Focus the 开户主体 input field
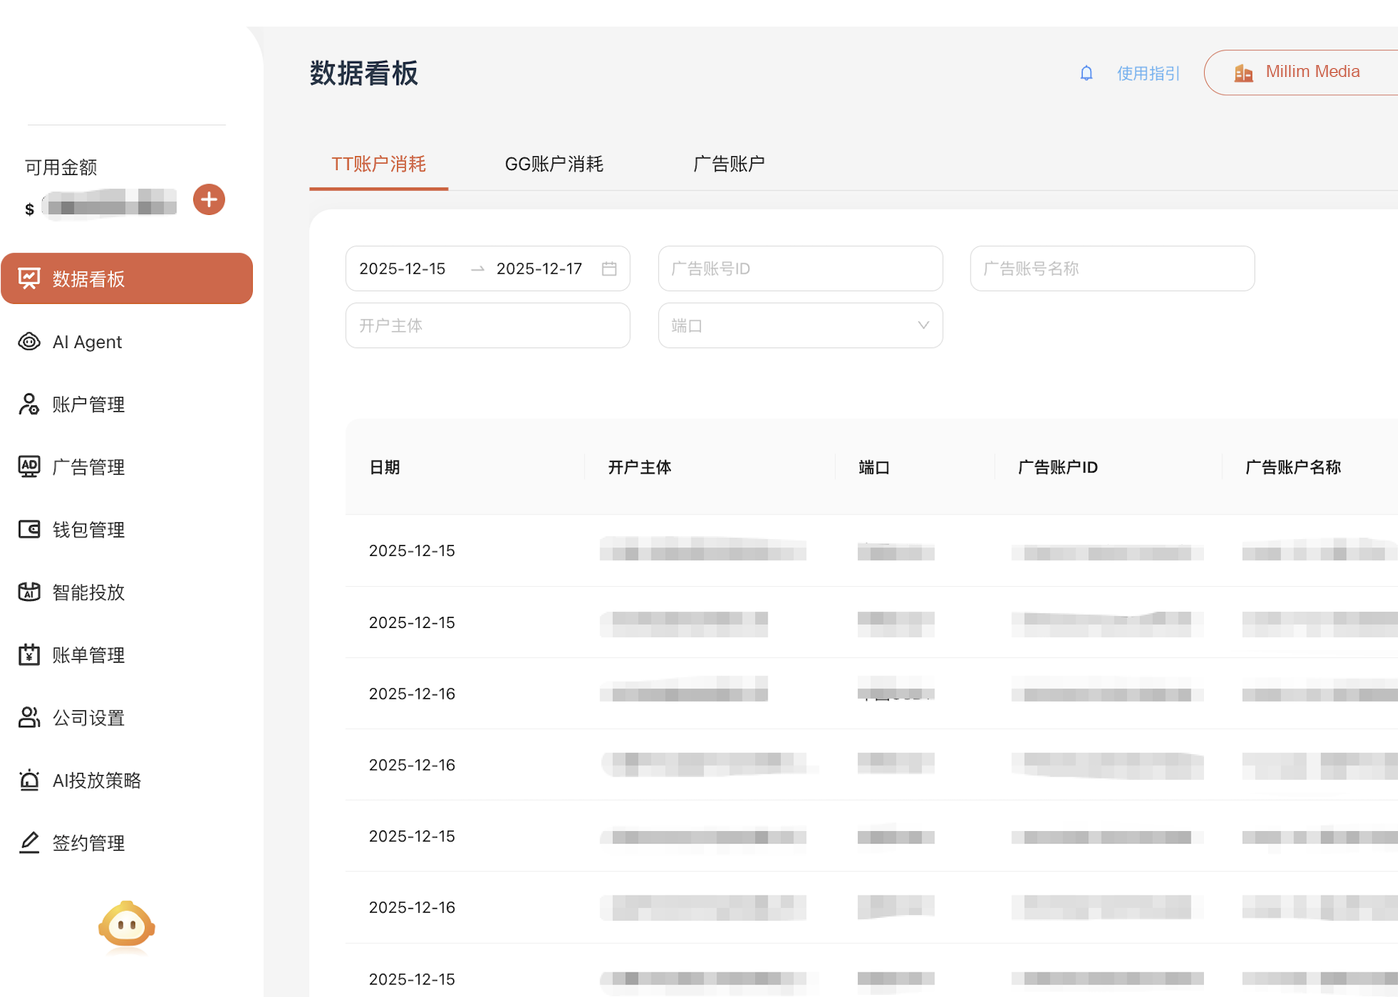1398x997 pixels. pyautogui.click(x=488, y=326)
